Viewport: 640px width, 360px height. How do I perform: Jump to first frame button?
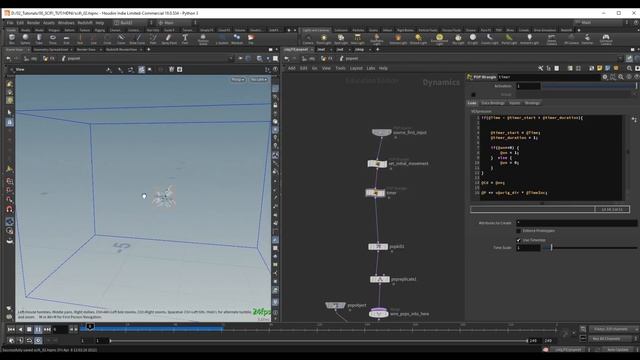click(11, 329)
